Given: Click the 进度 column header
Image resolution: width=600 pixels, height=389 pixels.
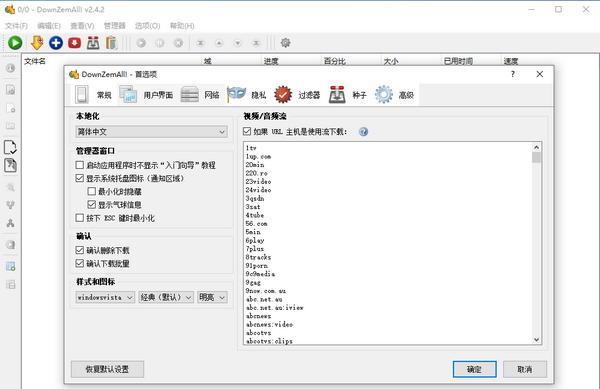Looking at the screenshot, I should (271, 61).
